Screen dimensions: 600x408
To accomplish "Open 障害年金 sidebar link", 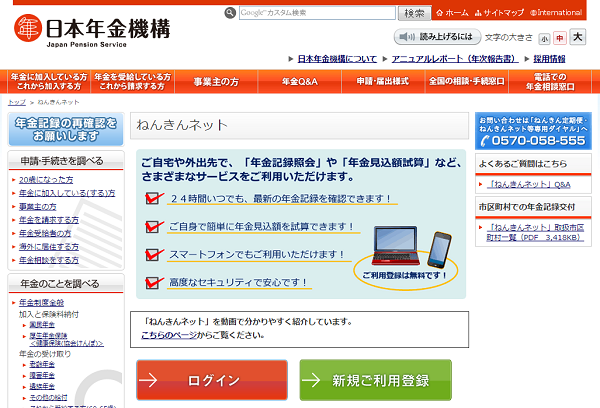I will click(42, 375).
